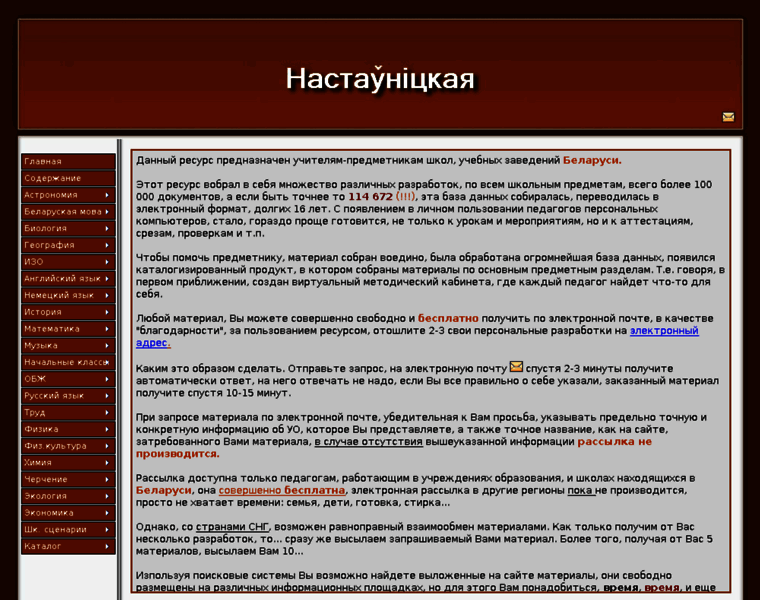Select the География menu entry

68,245
